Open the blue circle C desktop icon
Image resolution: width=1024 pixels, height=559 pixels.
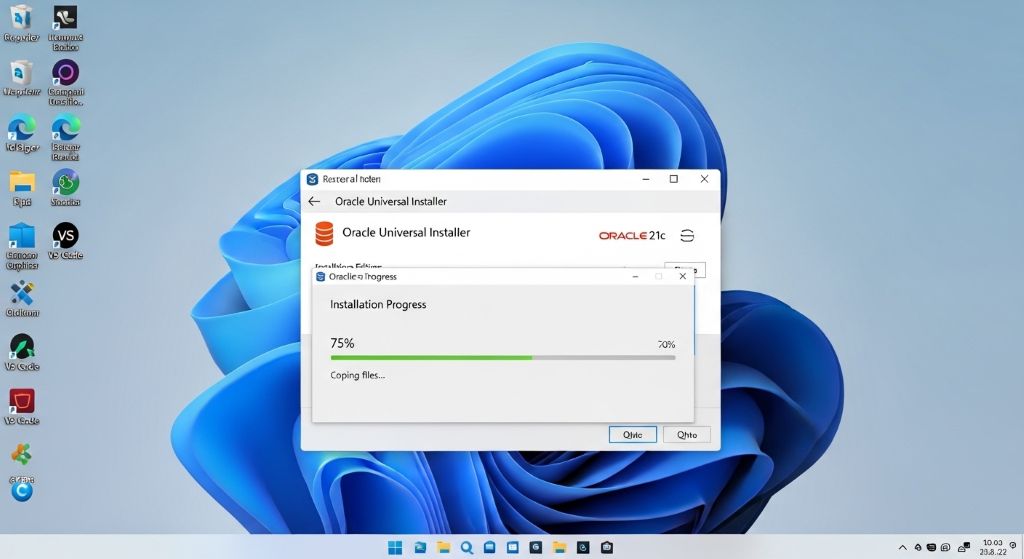pos(22,491)
